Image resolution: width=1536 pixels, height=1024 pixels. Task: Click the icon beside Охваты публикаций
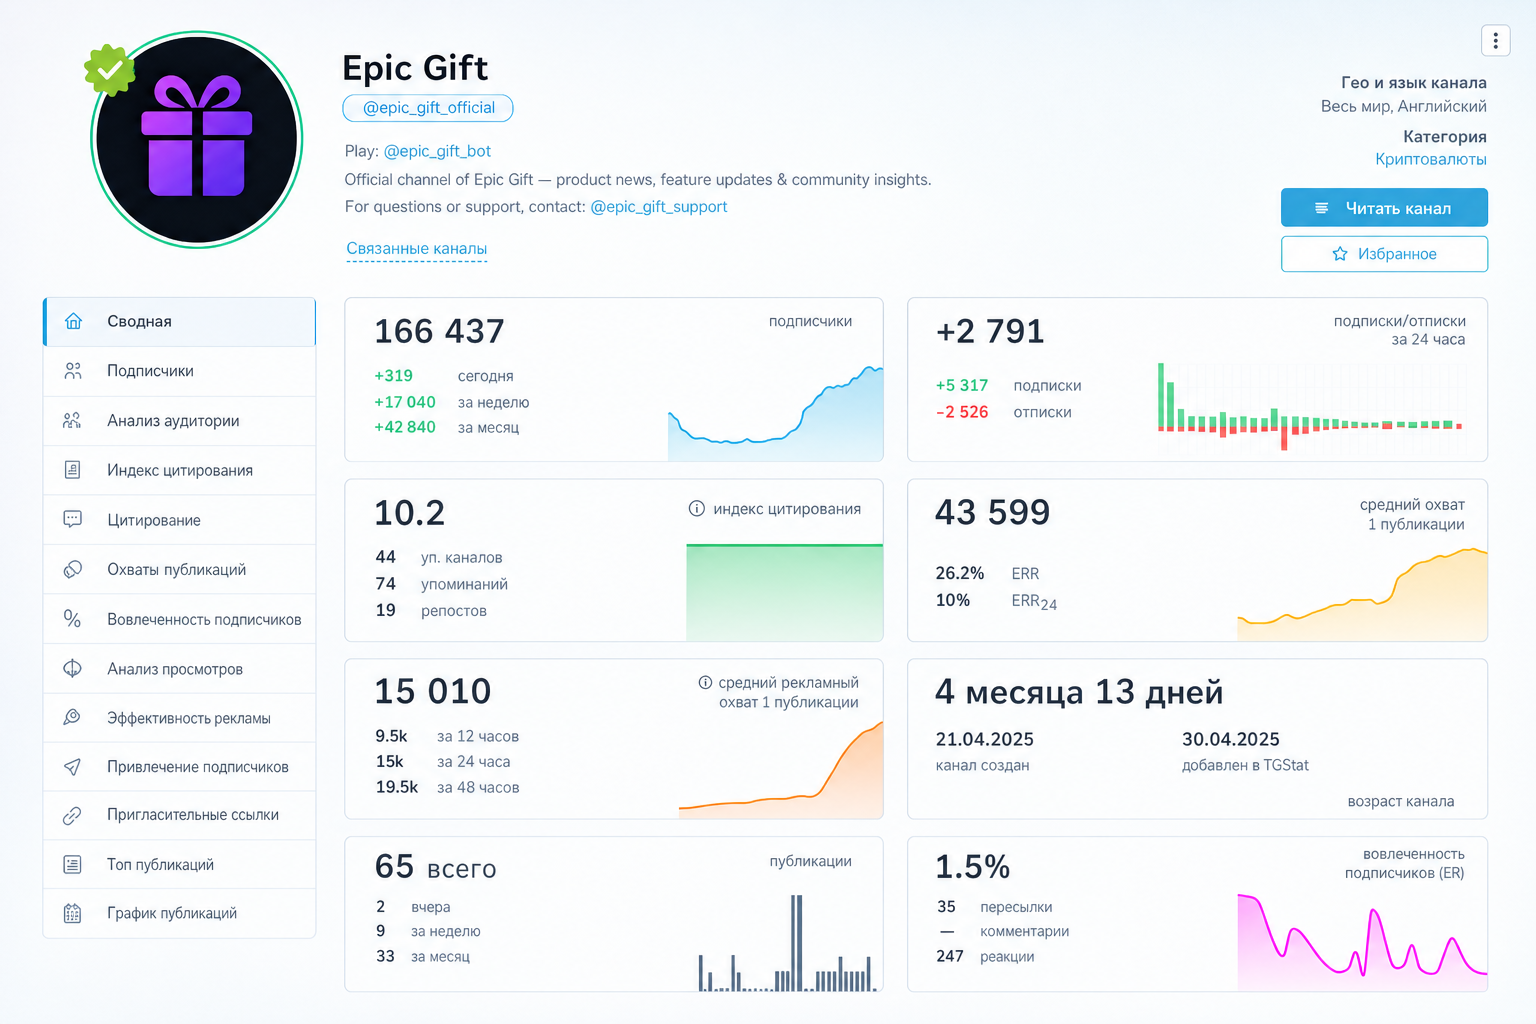(72, 569)
